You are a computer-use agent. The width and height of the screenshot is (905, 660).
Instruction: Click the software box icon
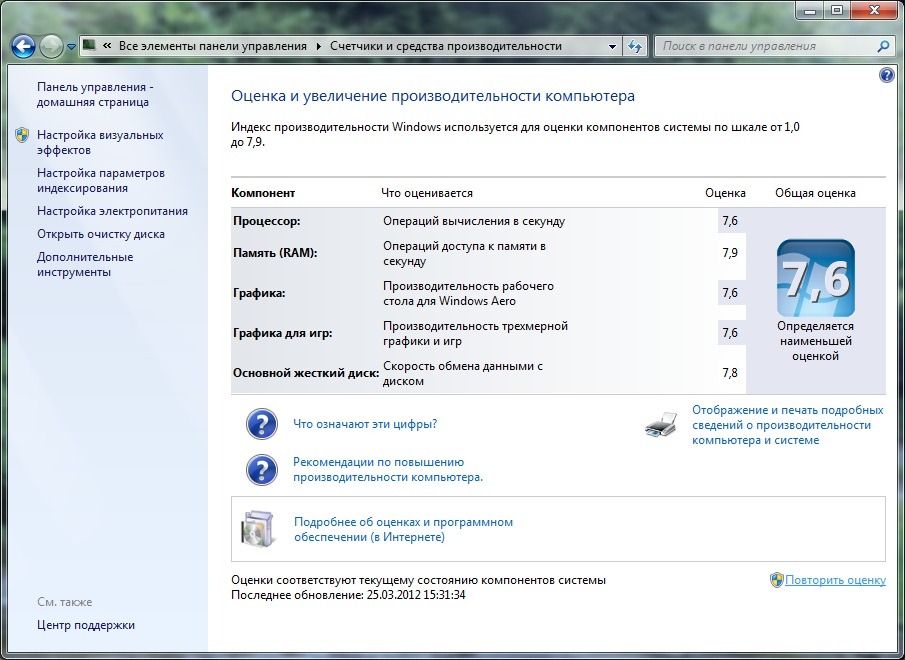(258, 529)
